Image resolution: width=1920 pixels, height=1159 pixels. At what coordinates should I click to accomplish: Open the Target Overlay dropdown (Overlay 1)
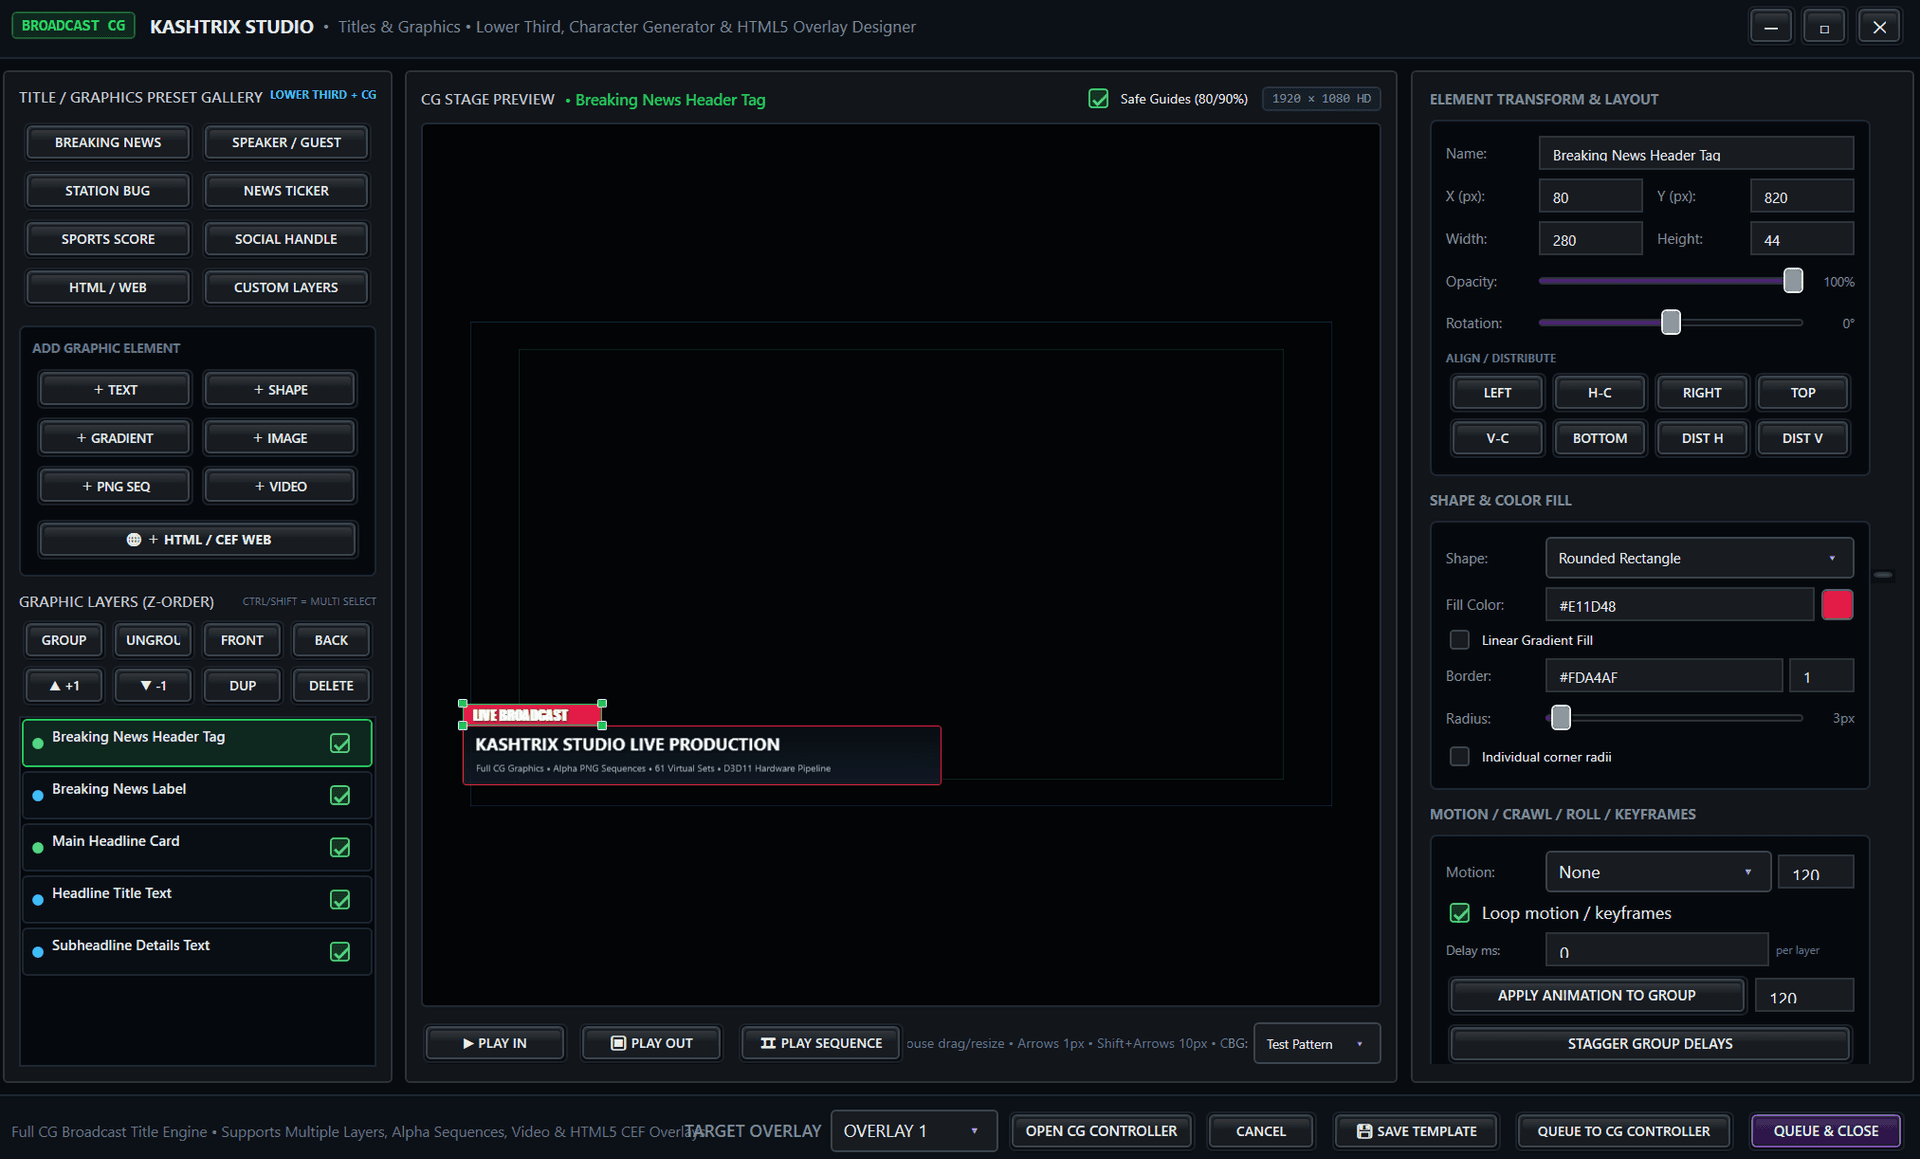point(913,1131)
